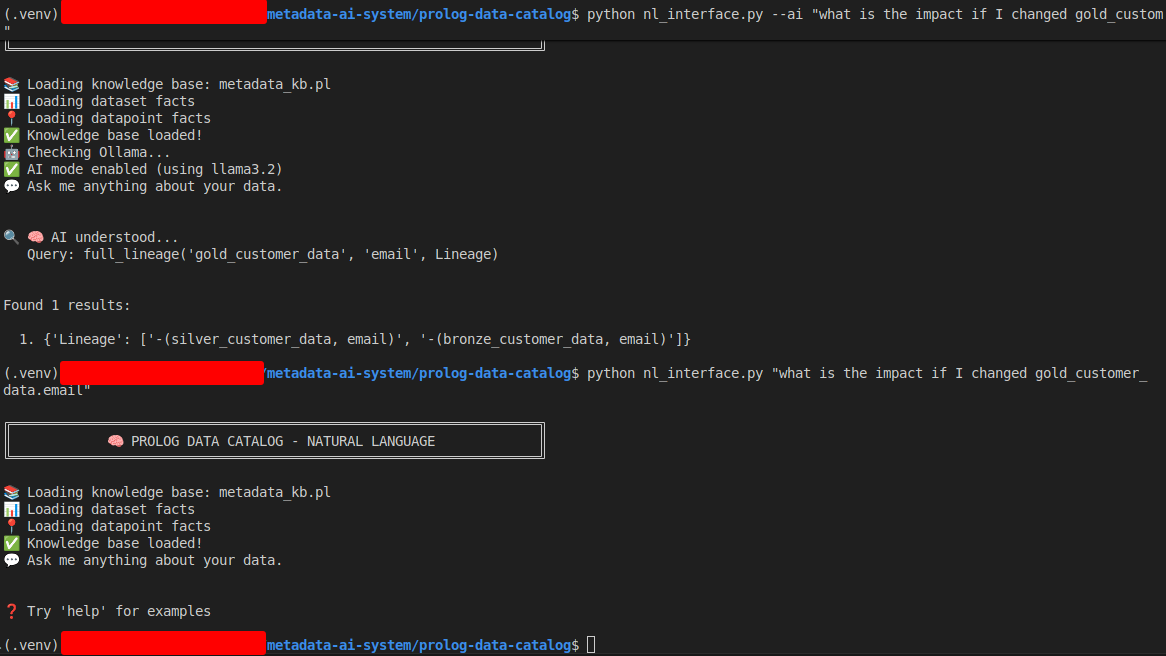
Task: Click the red question mark near "Try 'help'"
Action: (11, 611)
